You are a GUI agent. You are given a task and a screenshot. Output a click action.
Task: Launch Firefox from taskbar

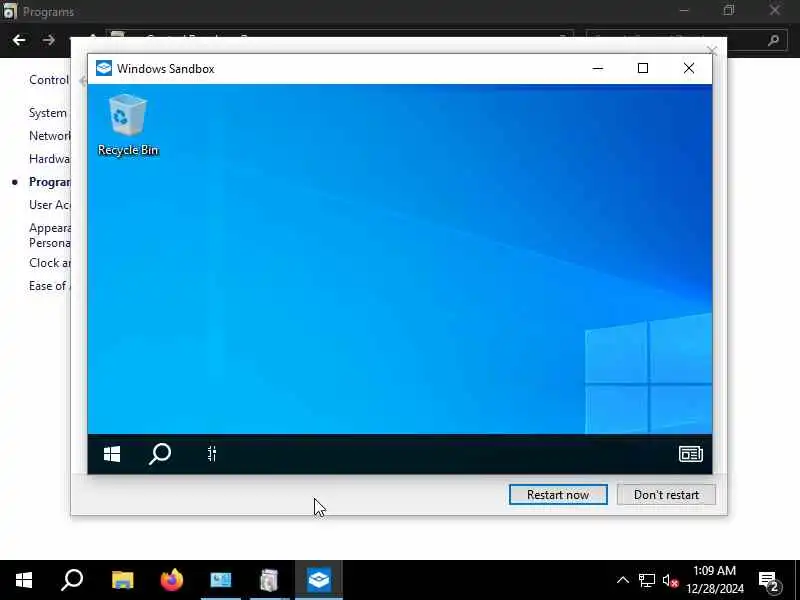pos(171,580)
